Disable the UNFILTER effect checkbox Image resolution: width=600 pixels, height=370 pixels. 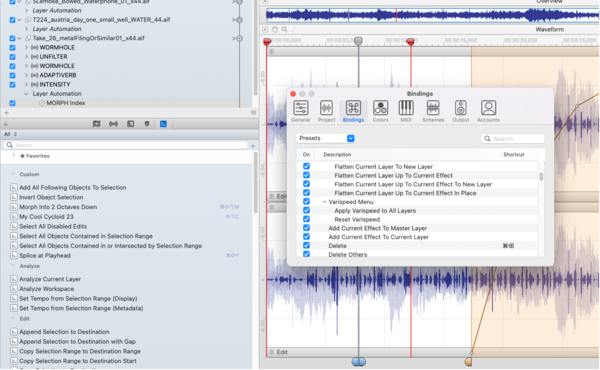pos(12,57)
